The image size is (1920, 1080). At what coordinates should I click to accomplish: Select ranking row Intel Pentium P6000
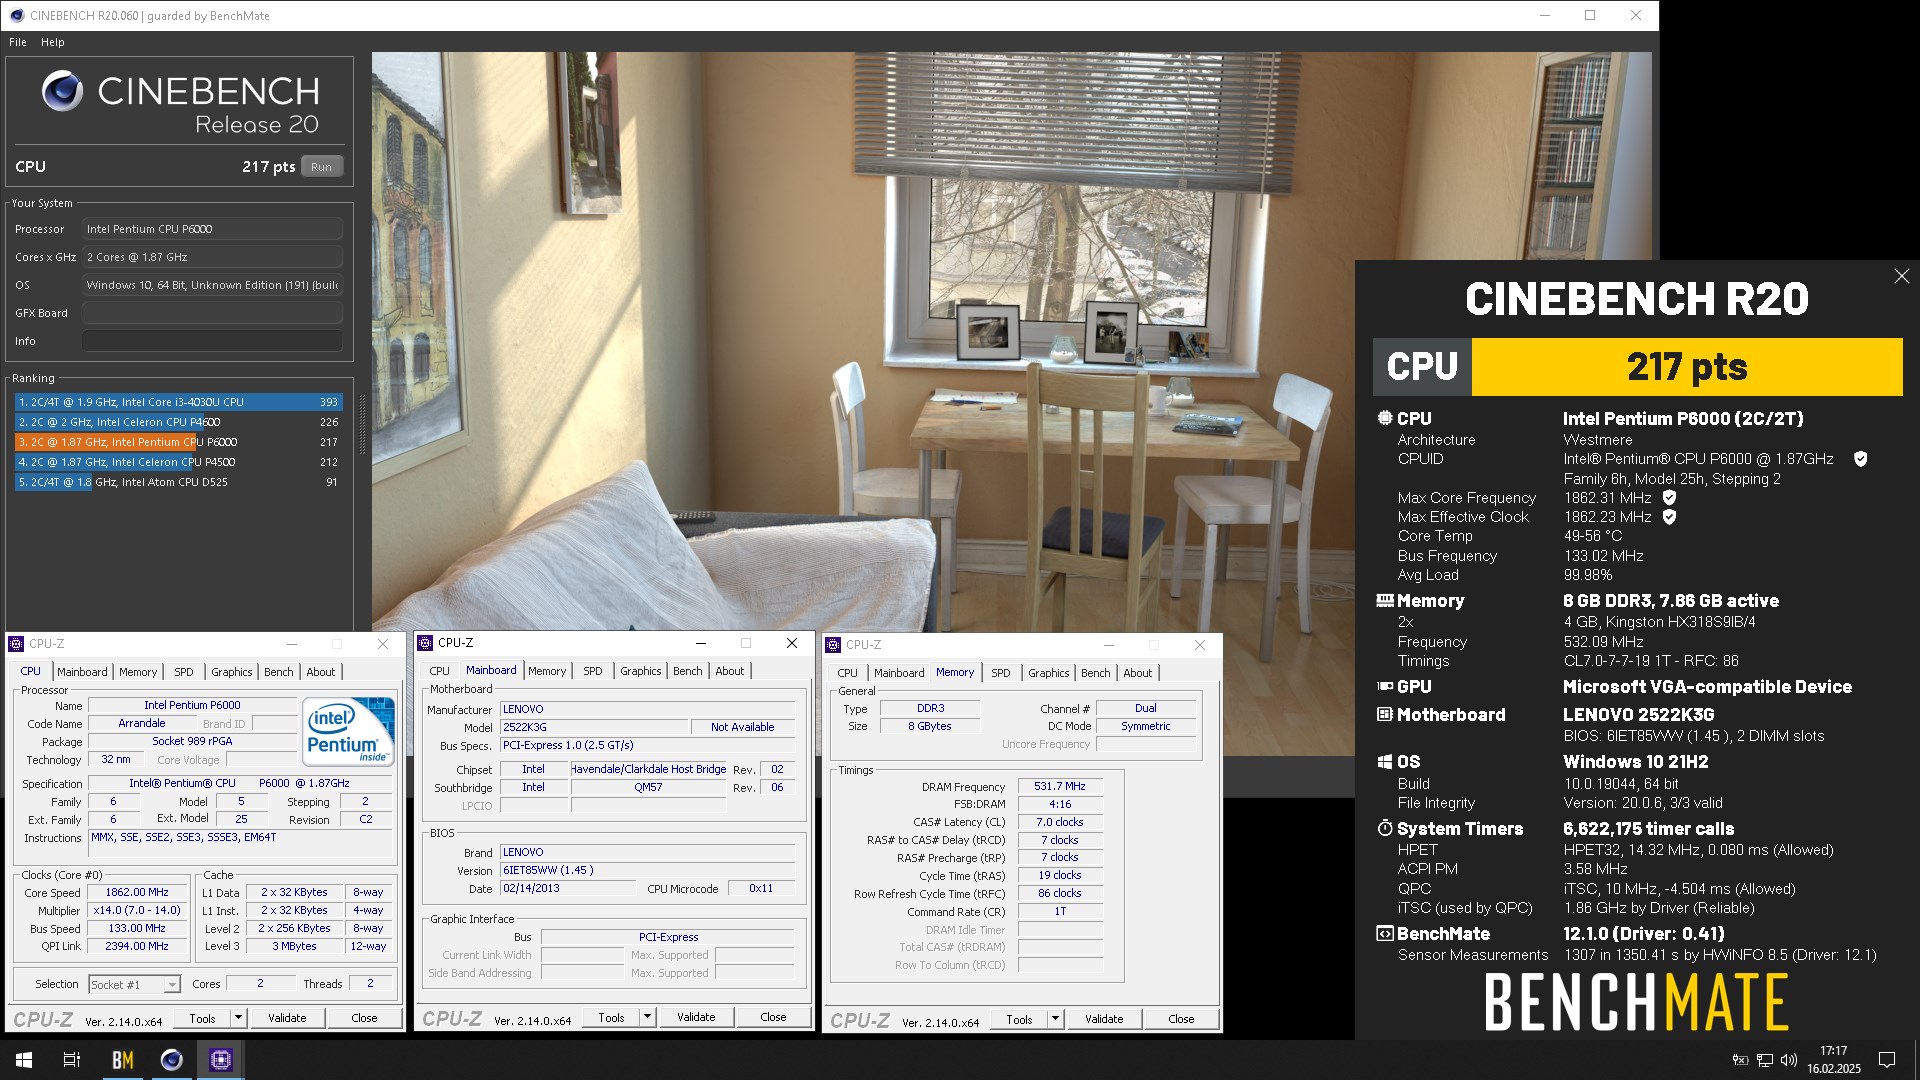(x=179, y=442)
